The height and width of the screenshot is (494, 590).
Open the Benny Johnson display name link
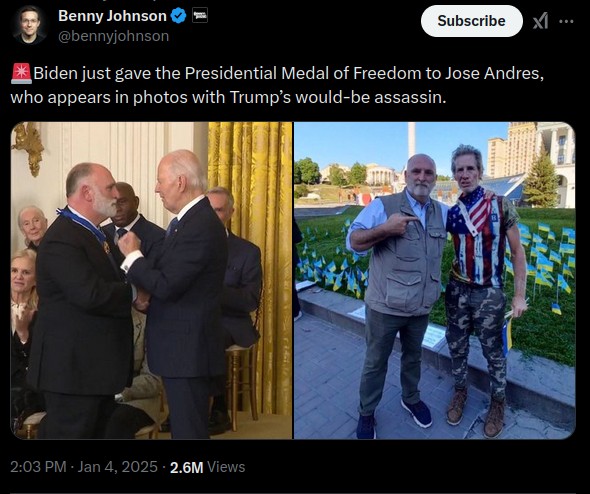coord(112,16)
